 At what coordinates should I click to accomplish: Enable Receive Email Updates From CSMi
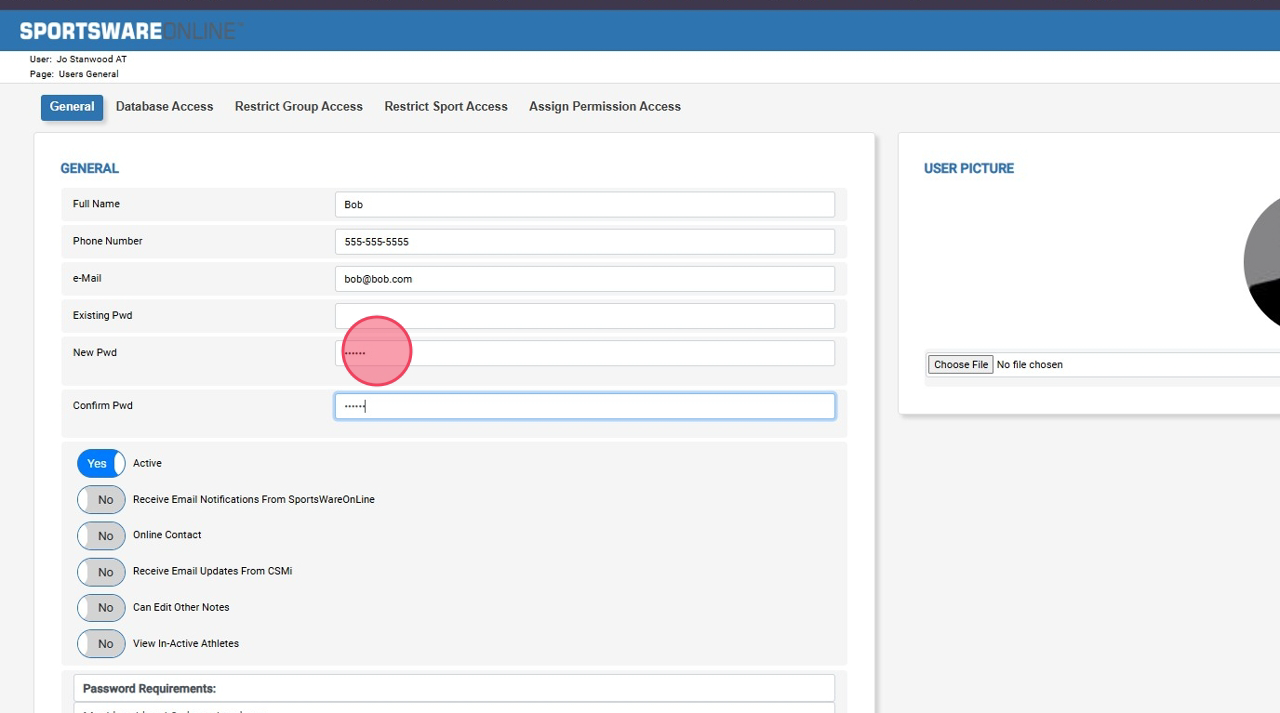click(x=101, y=572)
